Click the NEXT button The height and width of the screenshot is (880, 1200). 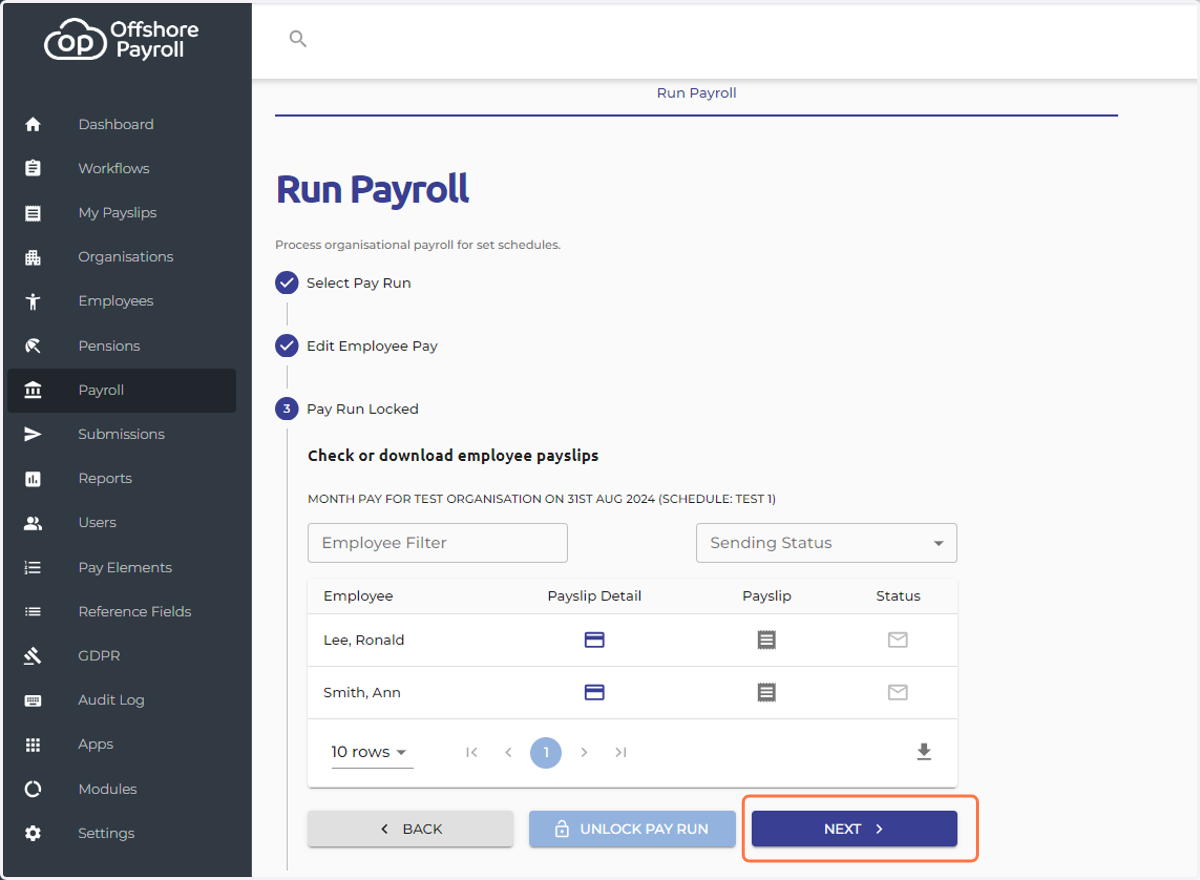(854, 829)
